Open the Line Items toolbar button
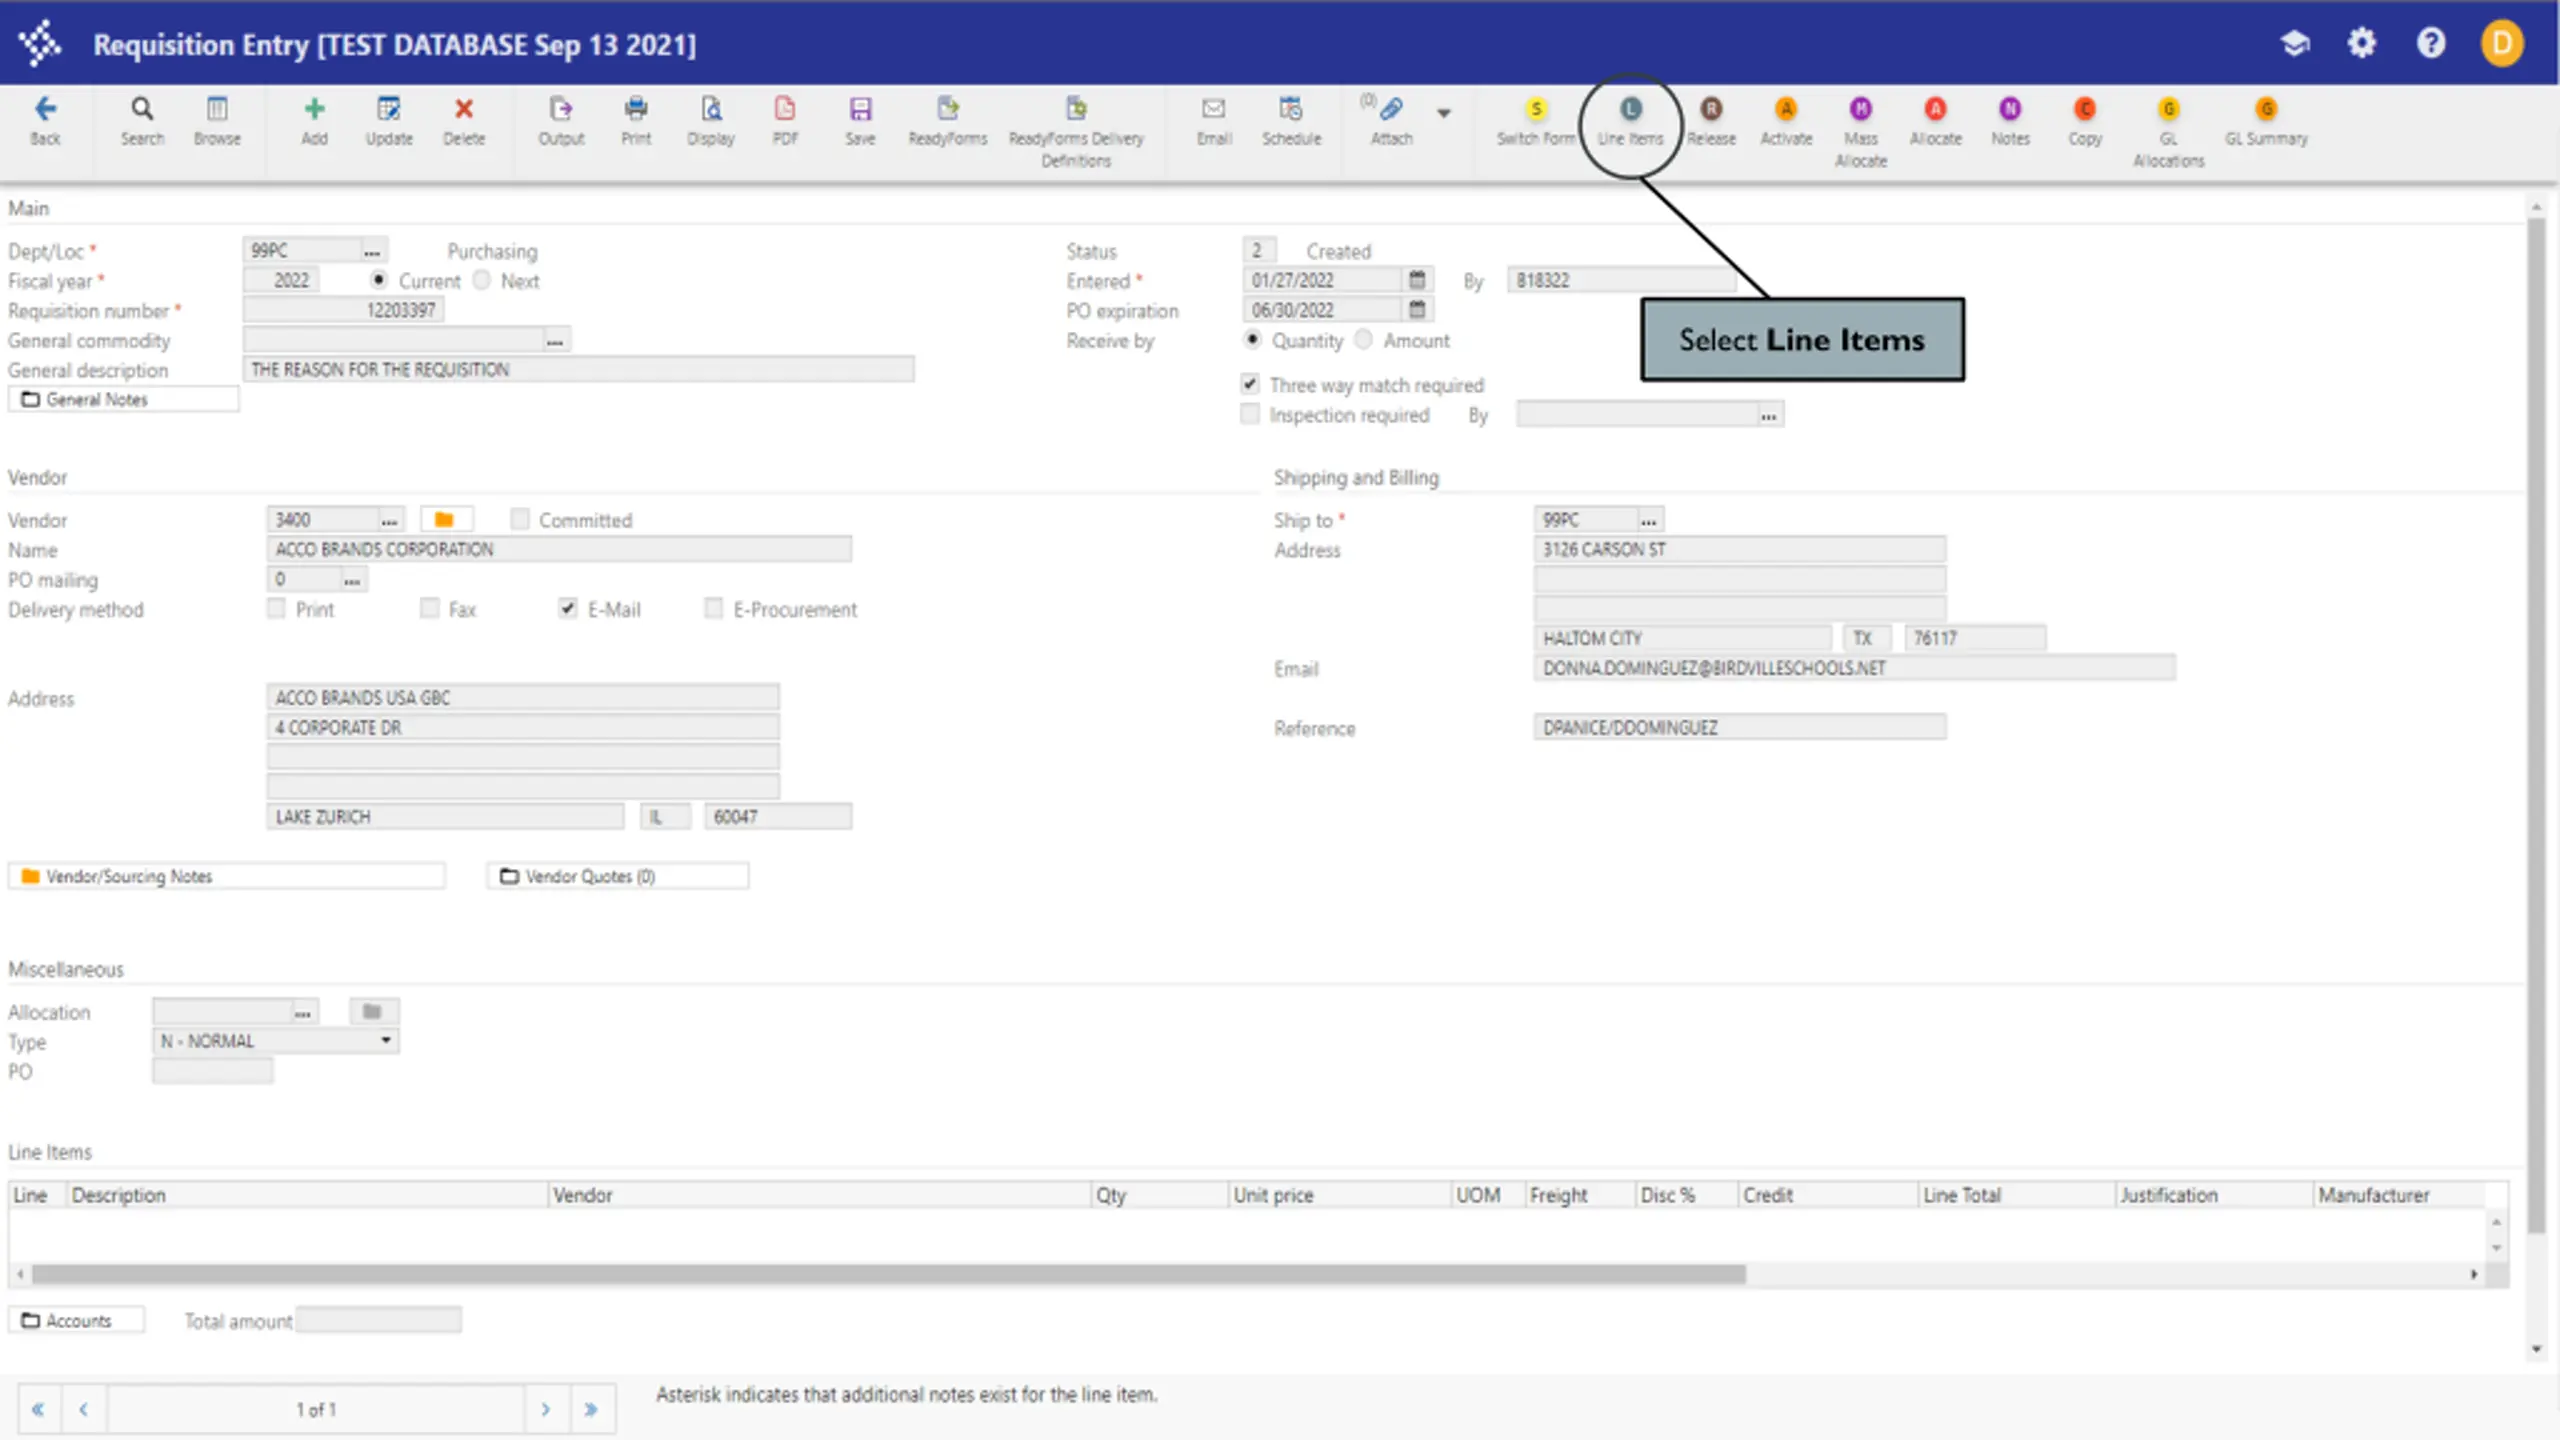This screenshot has width=2560, height=1440. click(x=1630, y=122)
